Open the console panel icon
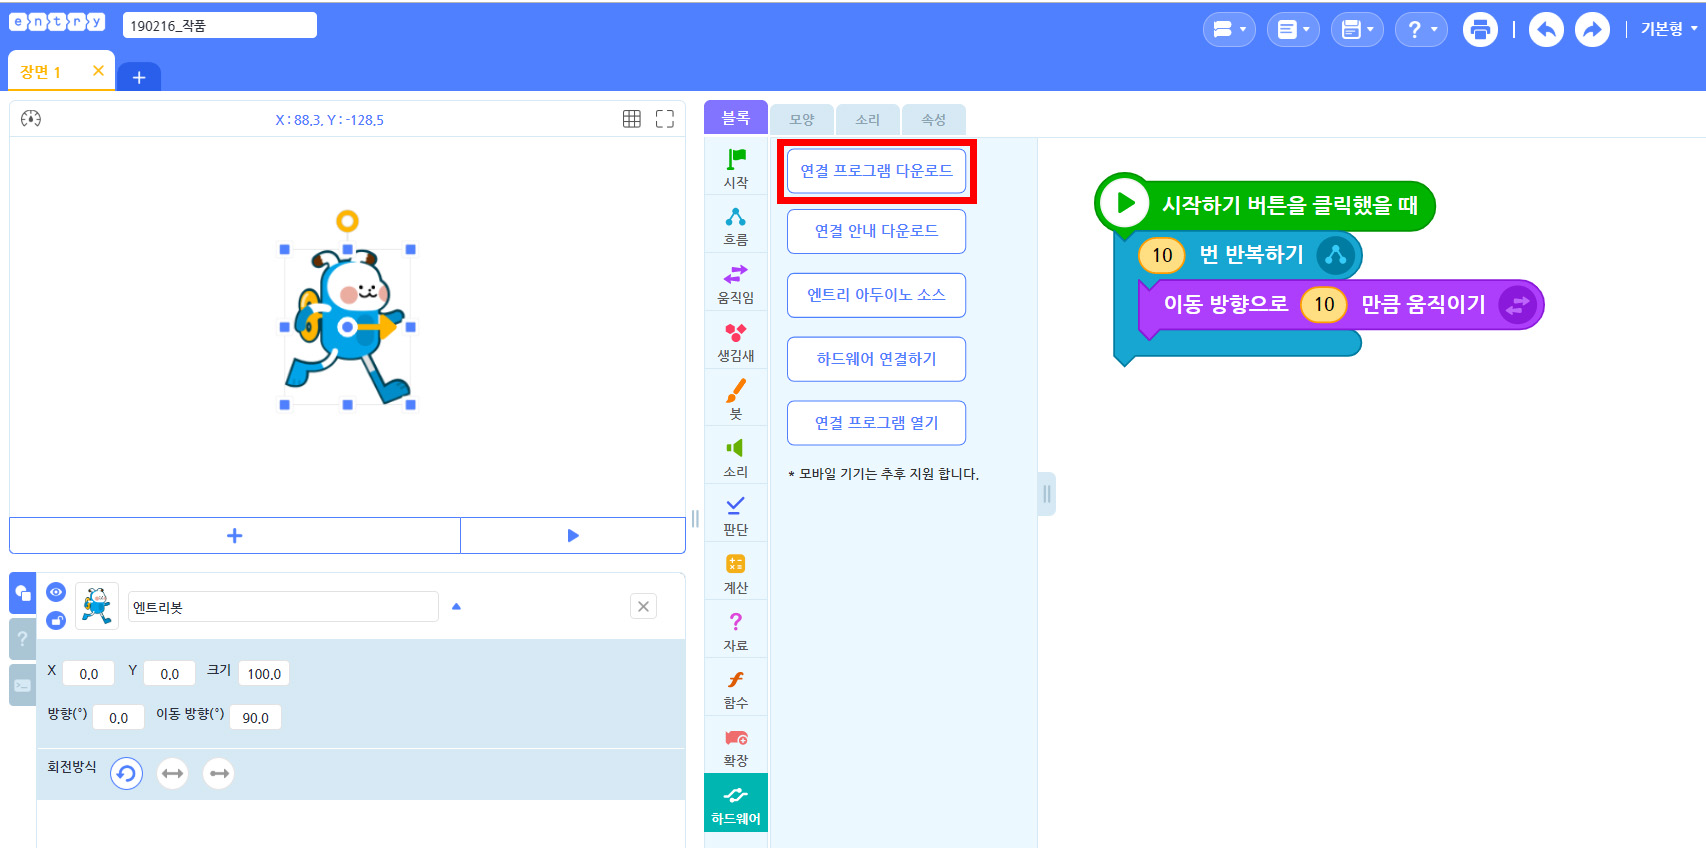This screenshot has width=1706, height=848. (22, 685)
